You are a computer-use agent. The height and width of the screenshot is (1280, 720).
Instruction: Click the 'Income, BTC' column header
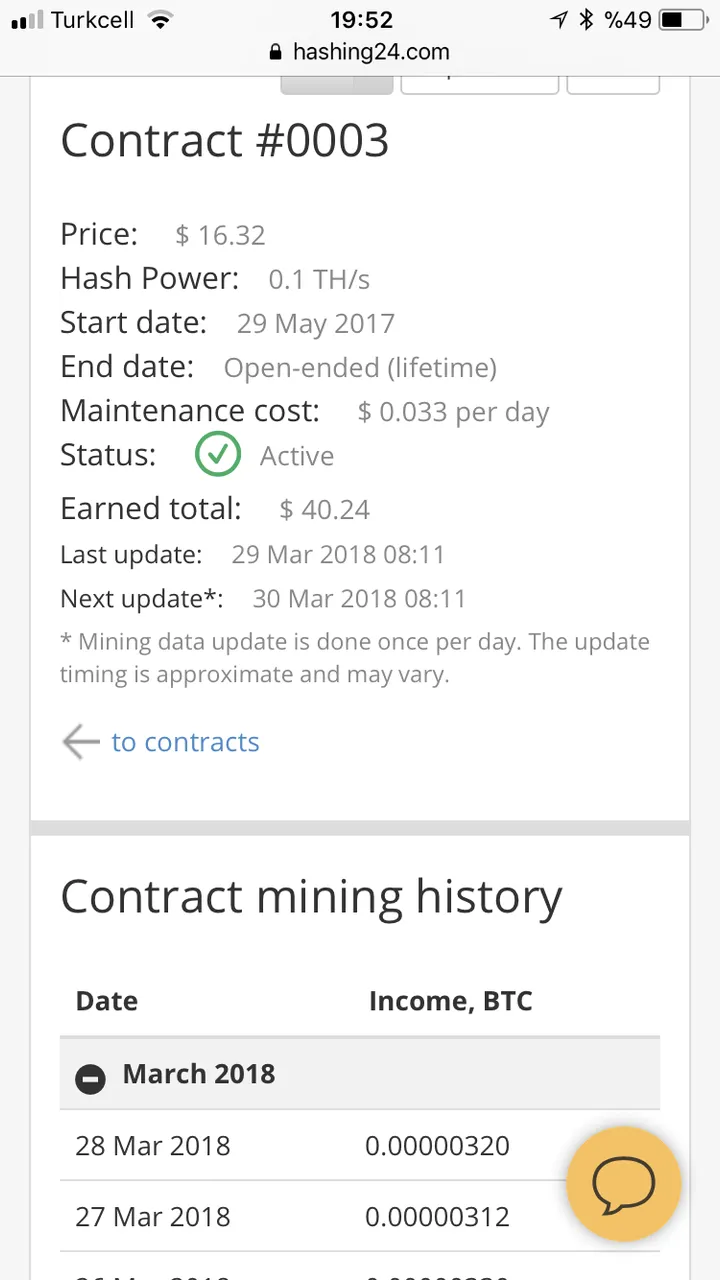pyautogui.click(x=451, y=1001)
